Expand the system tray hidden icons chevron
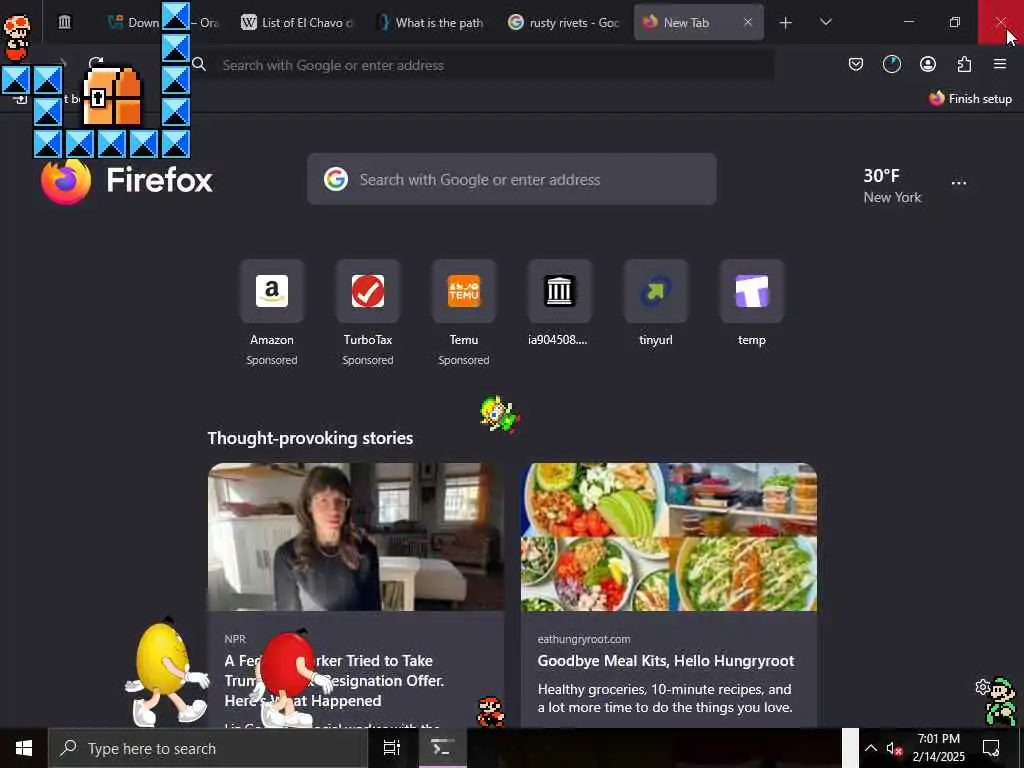Screen dimensions: 1024x768 [871, 748]
